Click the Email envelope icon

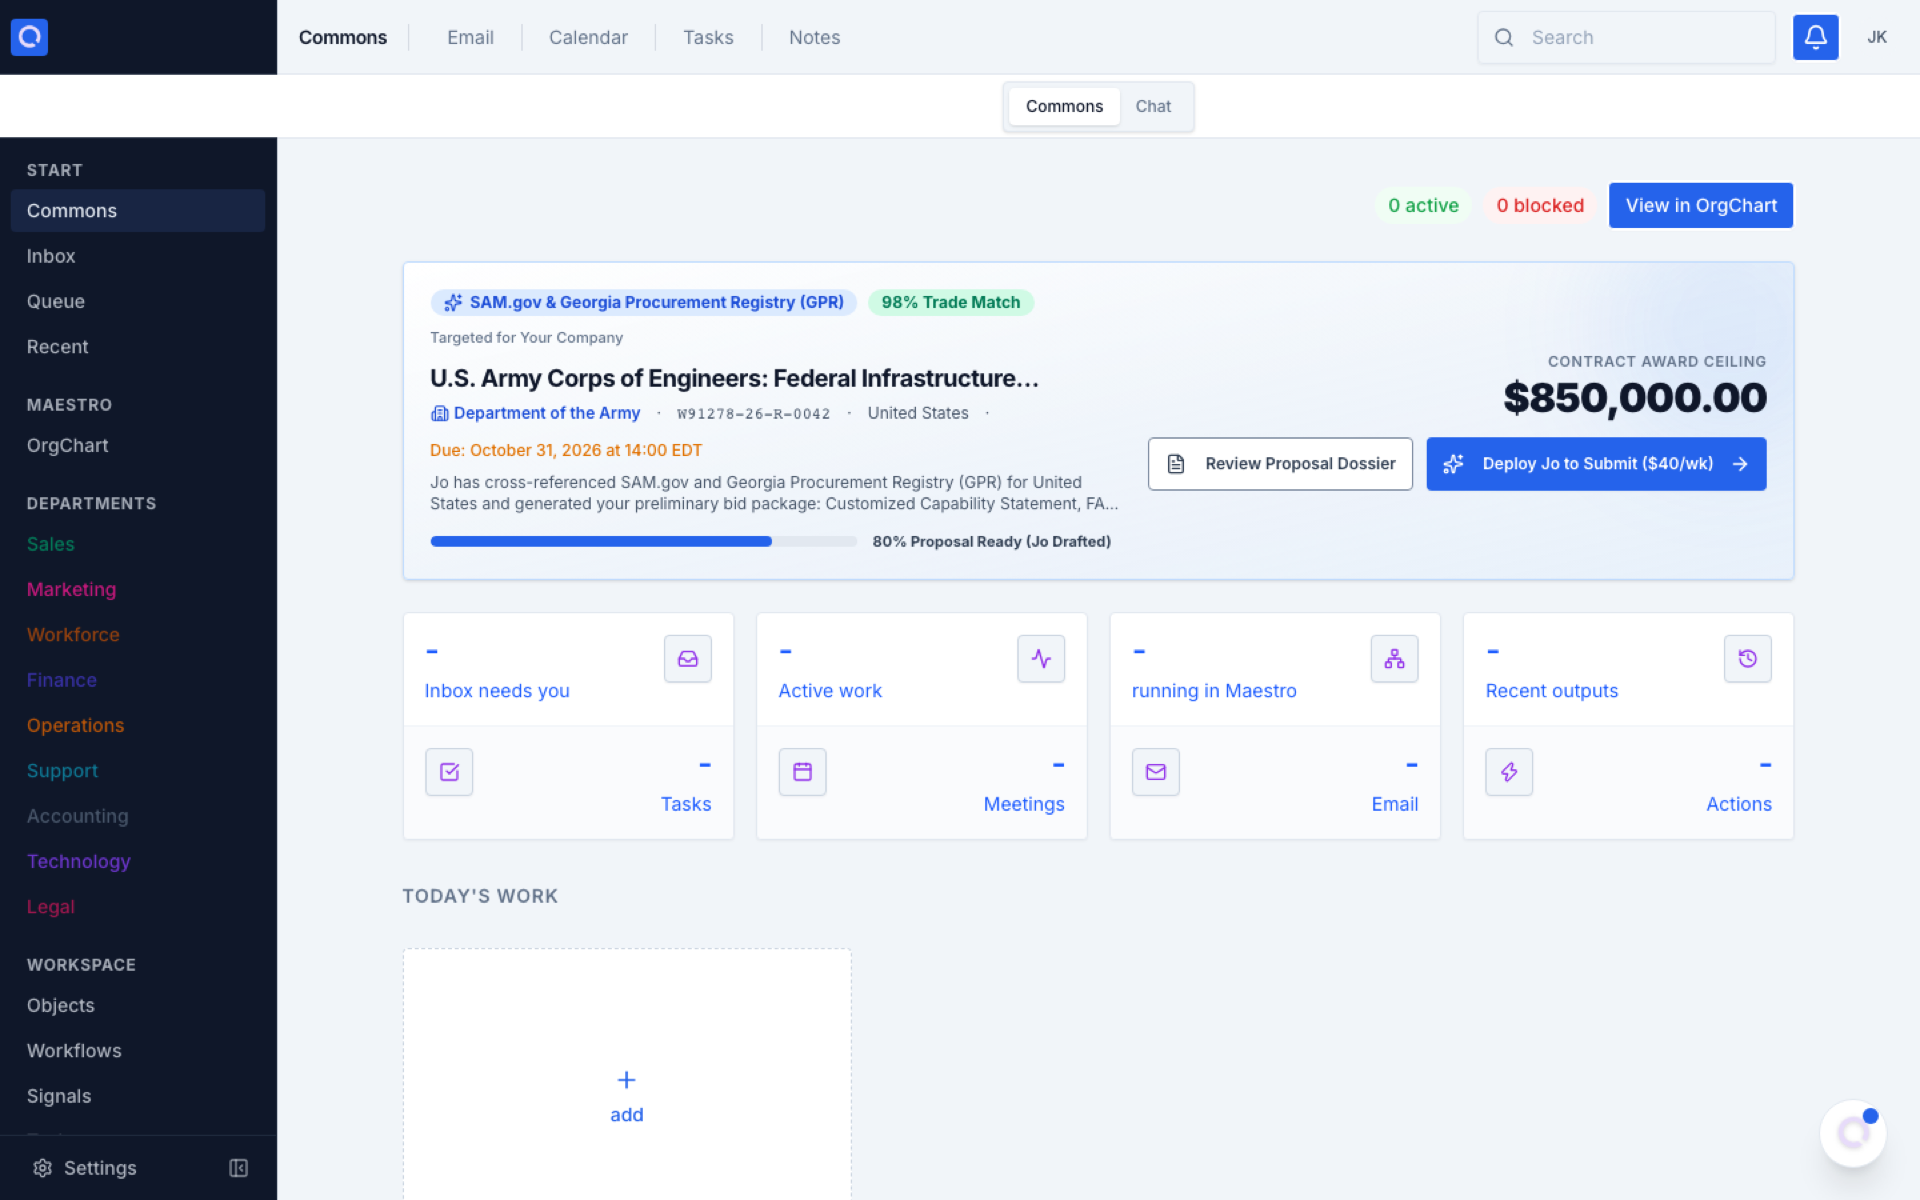pos(1156,772)
